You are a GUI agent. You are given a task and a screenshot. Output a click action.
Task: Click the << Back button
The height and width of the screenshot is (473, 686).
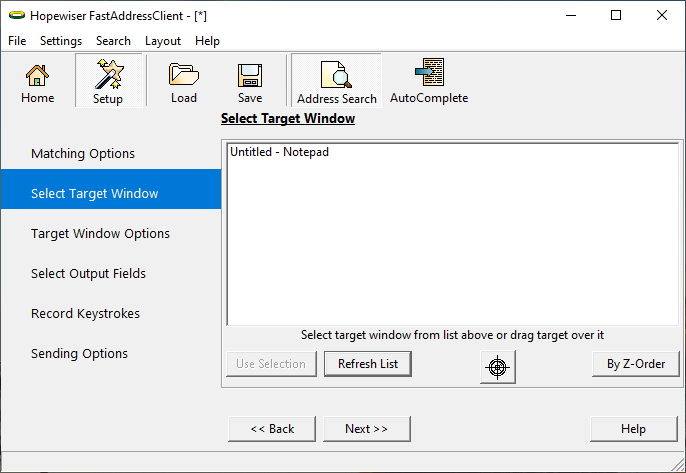point(272,429)
